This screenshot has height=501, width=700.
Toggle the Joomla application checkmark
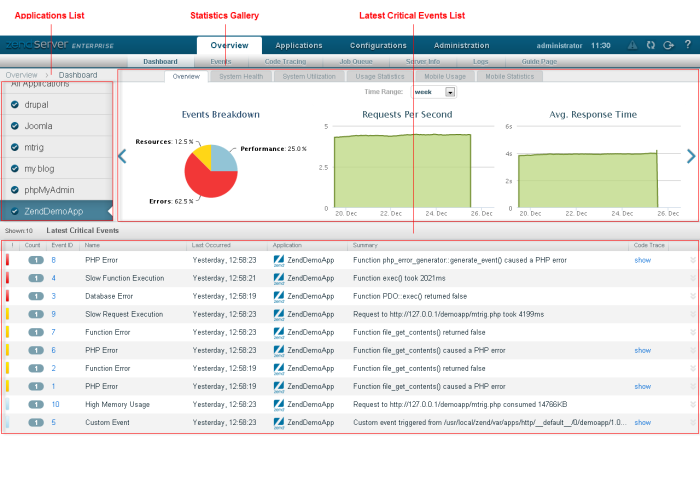(15, 126)
